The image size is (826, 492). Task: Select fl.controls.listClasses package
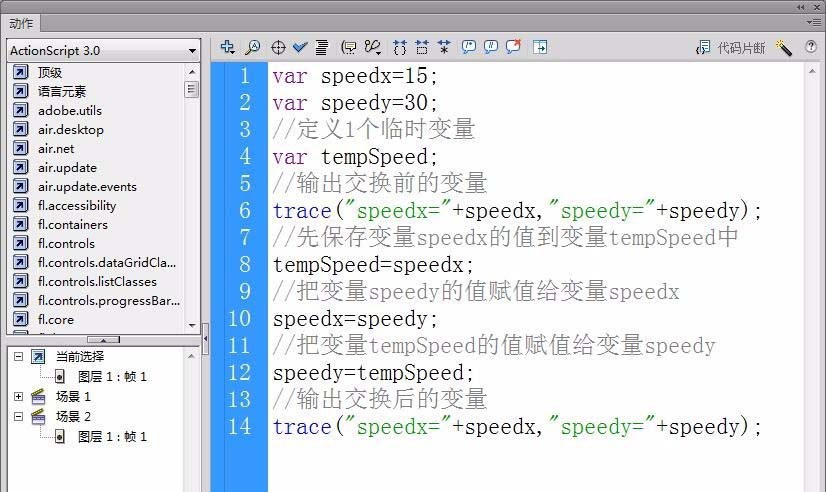click(x=97, y=281)
